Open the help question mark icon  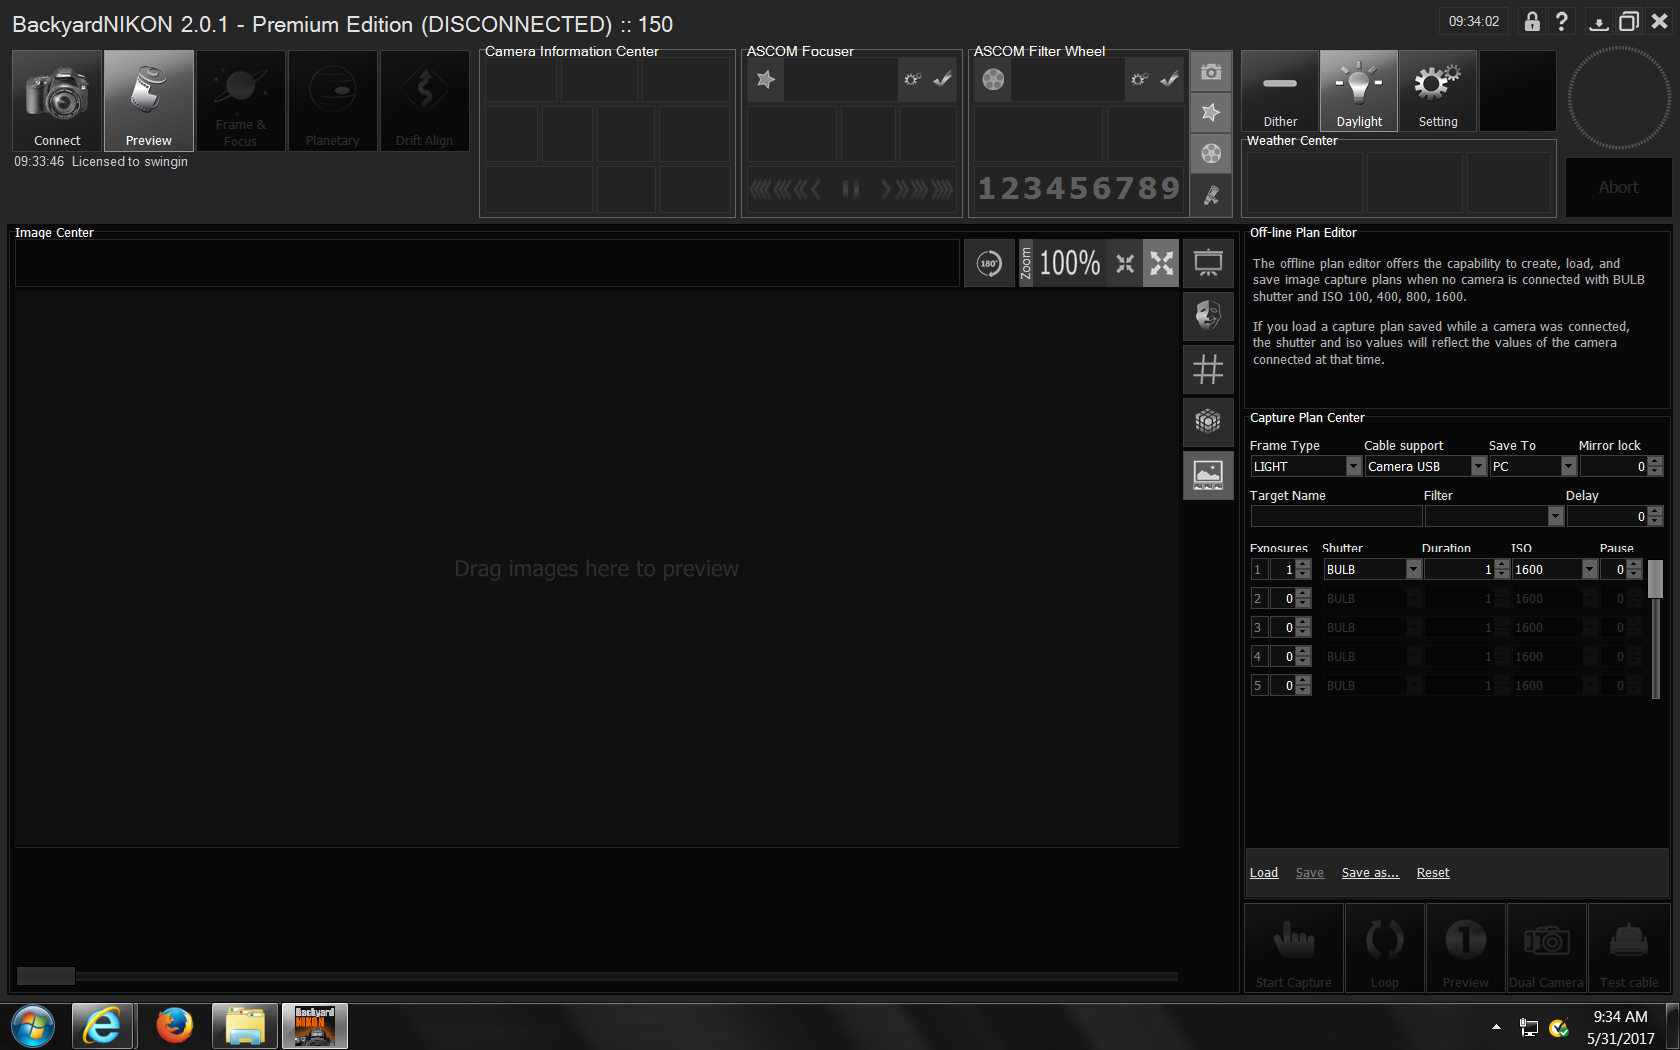tap(1561, 22)
